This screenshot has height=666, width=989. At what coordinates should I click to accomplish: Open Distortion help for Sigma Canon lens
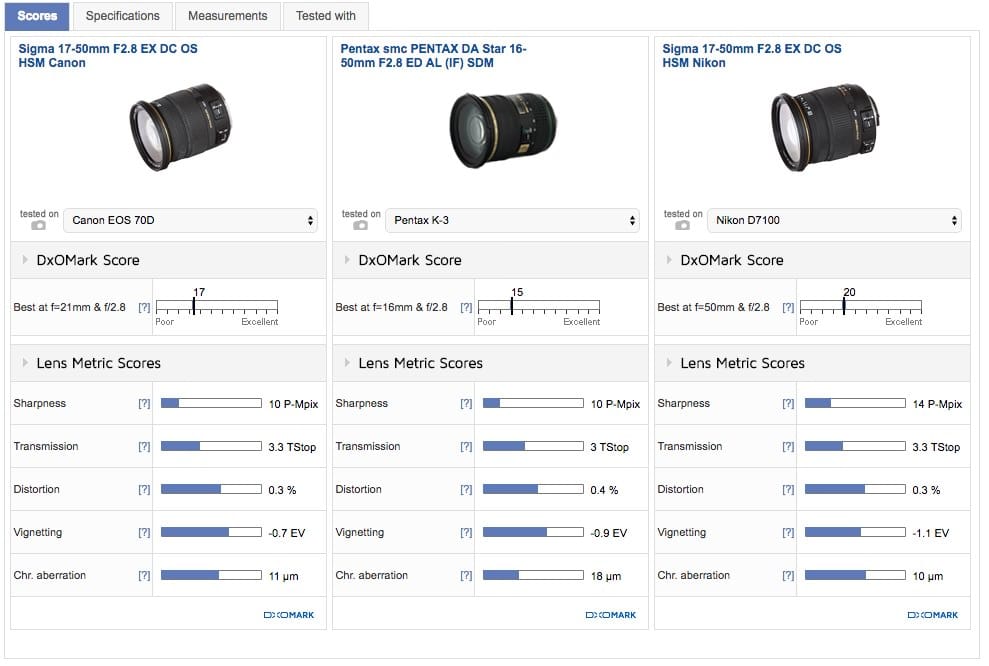144,489
